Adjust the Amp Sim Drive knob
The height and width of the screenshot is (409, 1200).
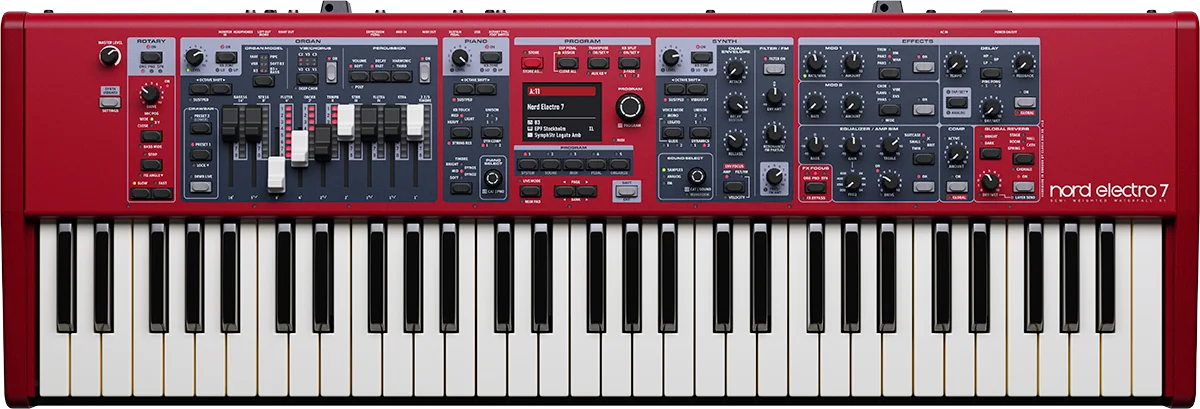click(890, 182)
